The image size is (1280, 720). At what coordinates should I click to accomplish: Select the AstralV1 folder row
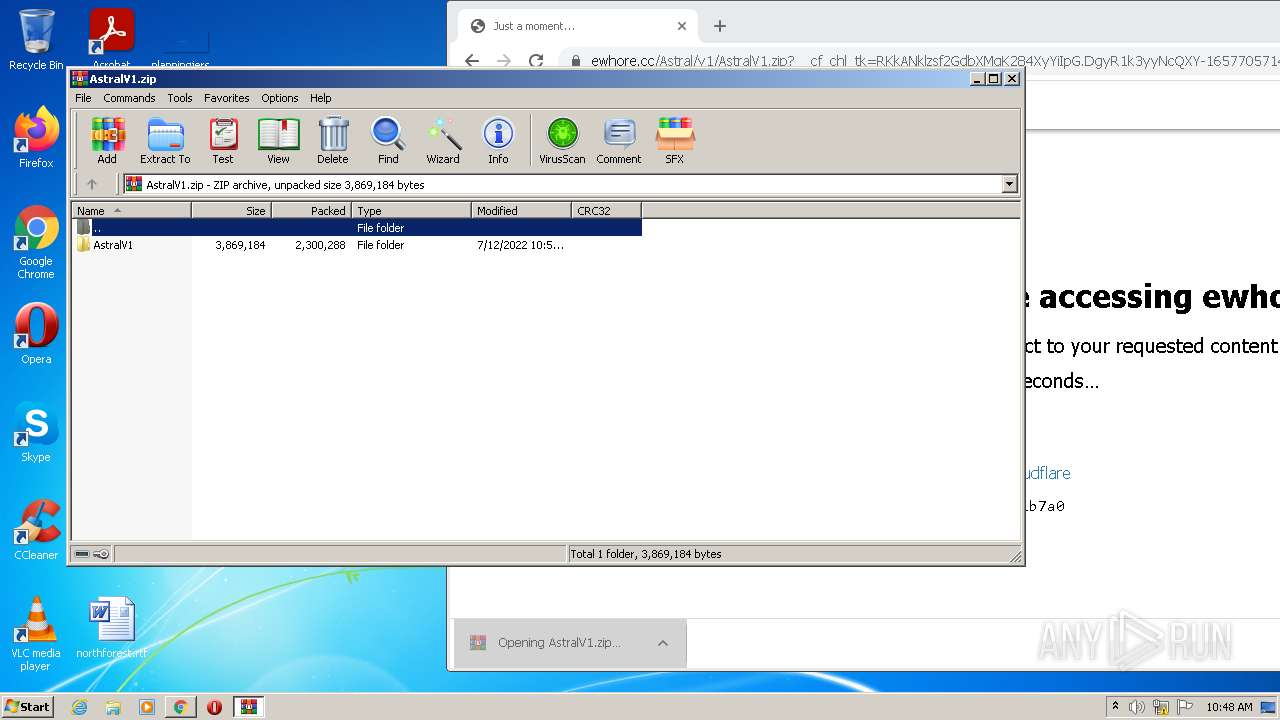357,245
